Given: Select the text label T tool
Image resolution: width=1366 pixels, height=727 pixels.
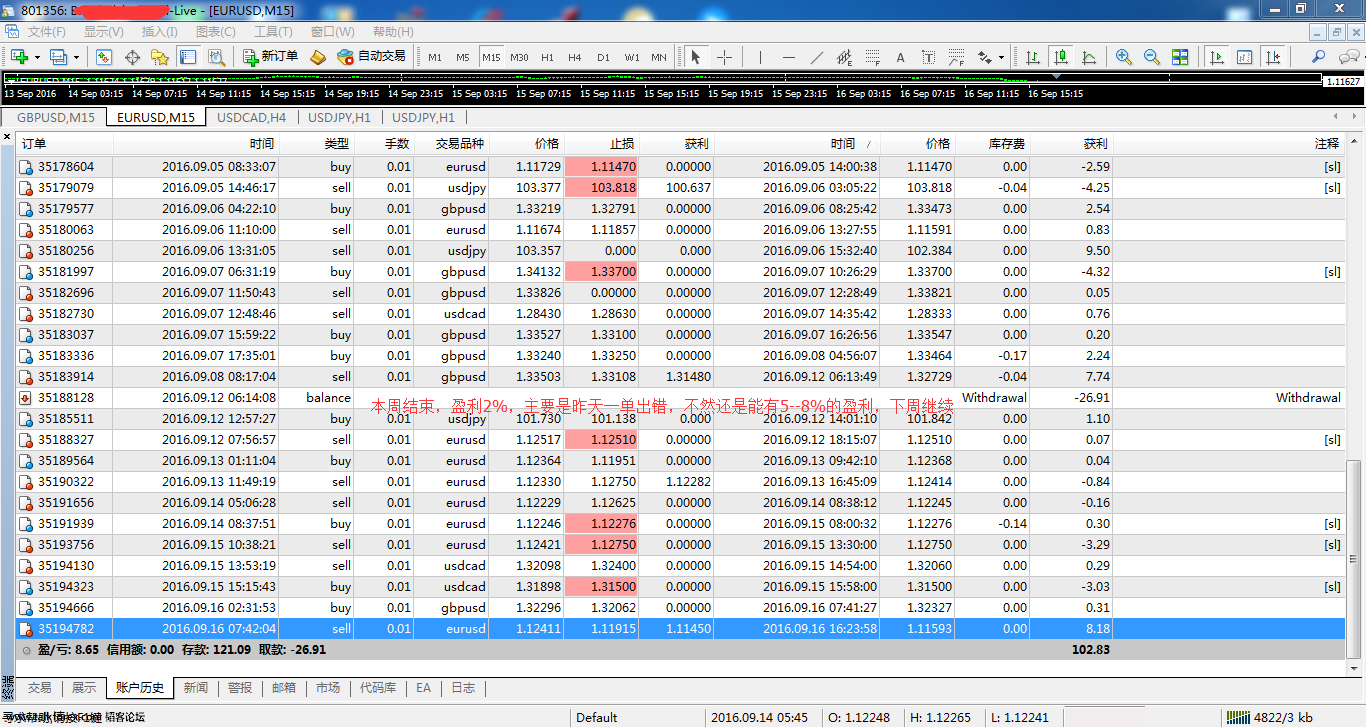Looking at the screenshot, I should click(x=928, y=57).
